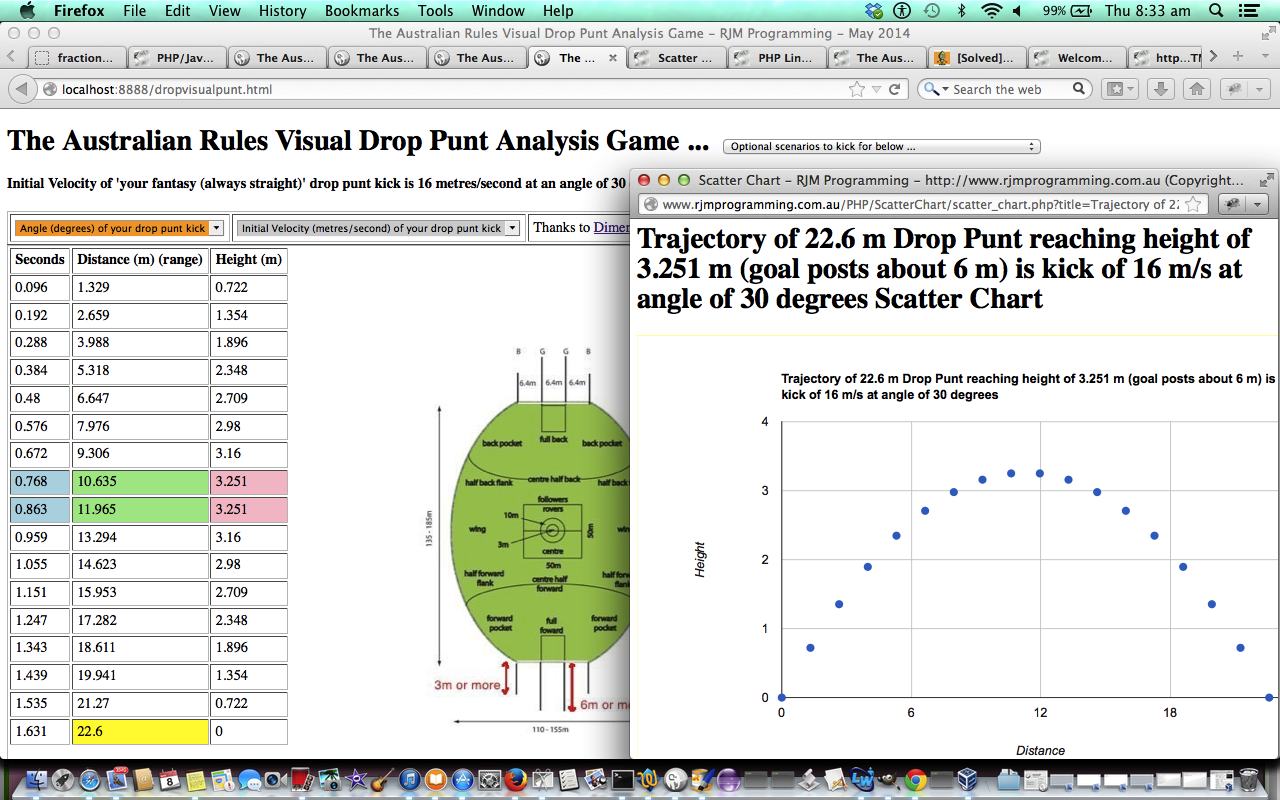The height and width of the screenshot is (800, 1280).
Task: Switch to the Scatter tab
Action: (678, 57)
